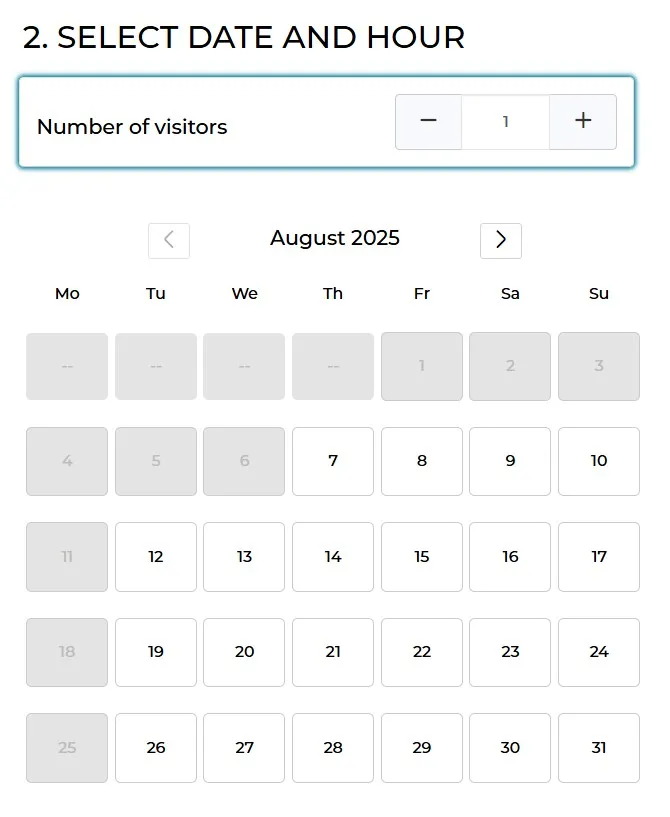Select August 7 on the calendar

tap(333, 461)
